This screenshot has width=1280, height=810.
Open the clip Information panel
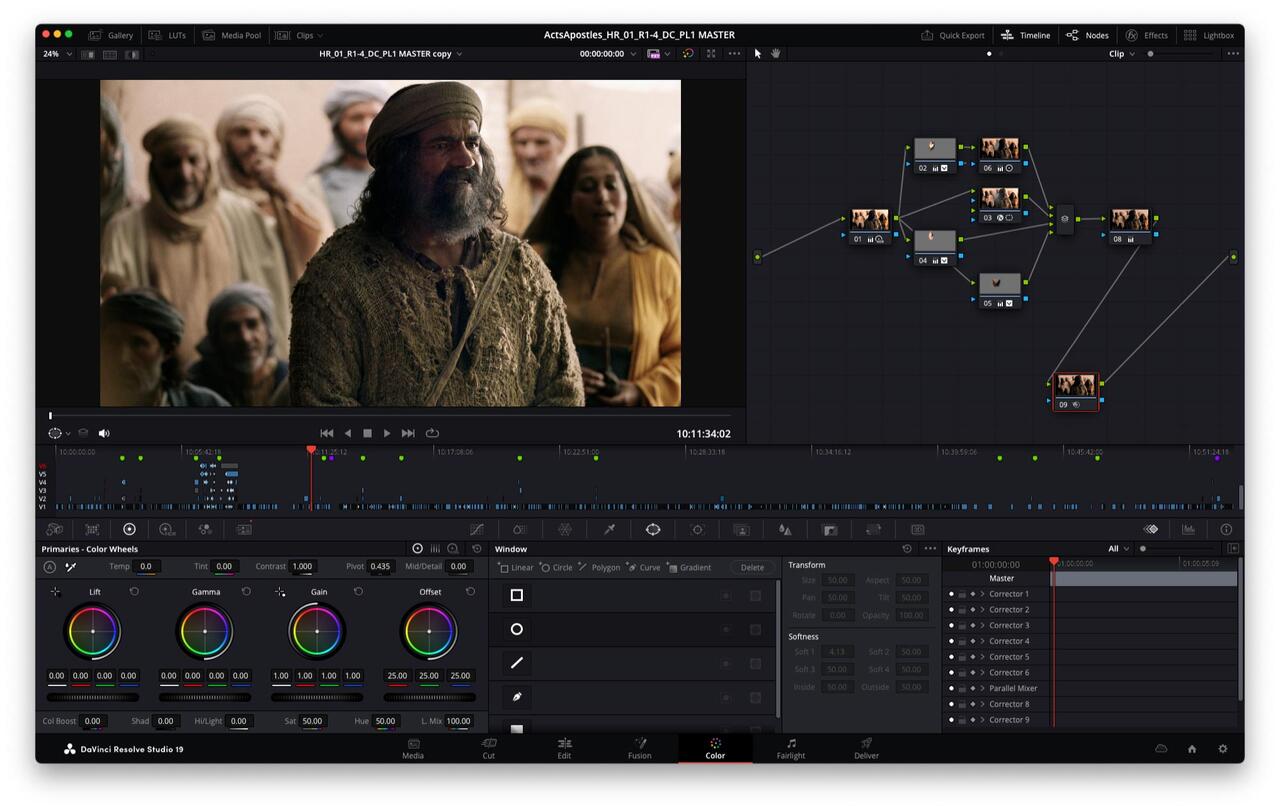point(1226,529)
